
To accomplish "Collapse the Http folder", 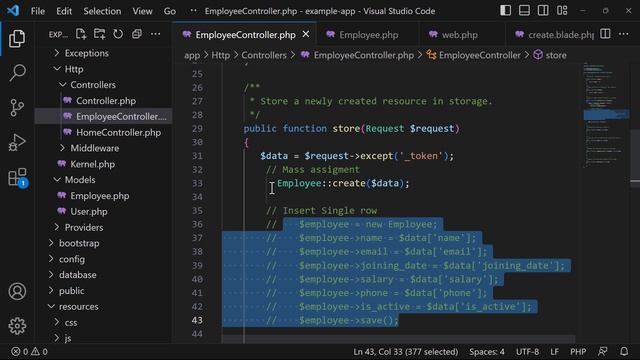I will [x=74, y=69].
